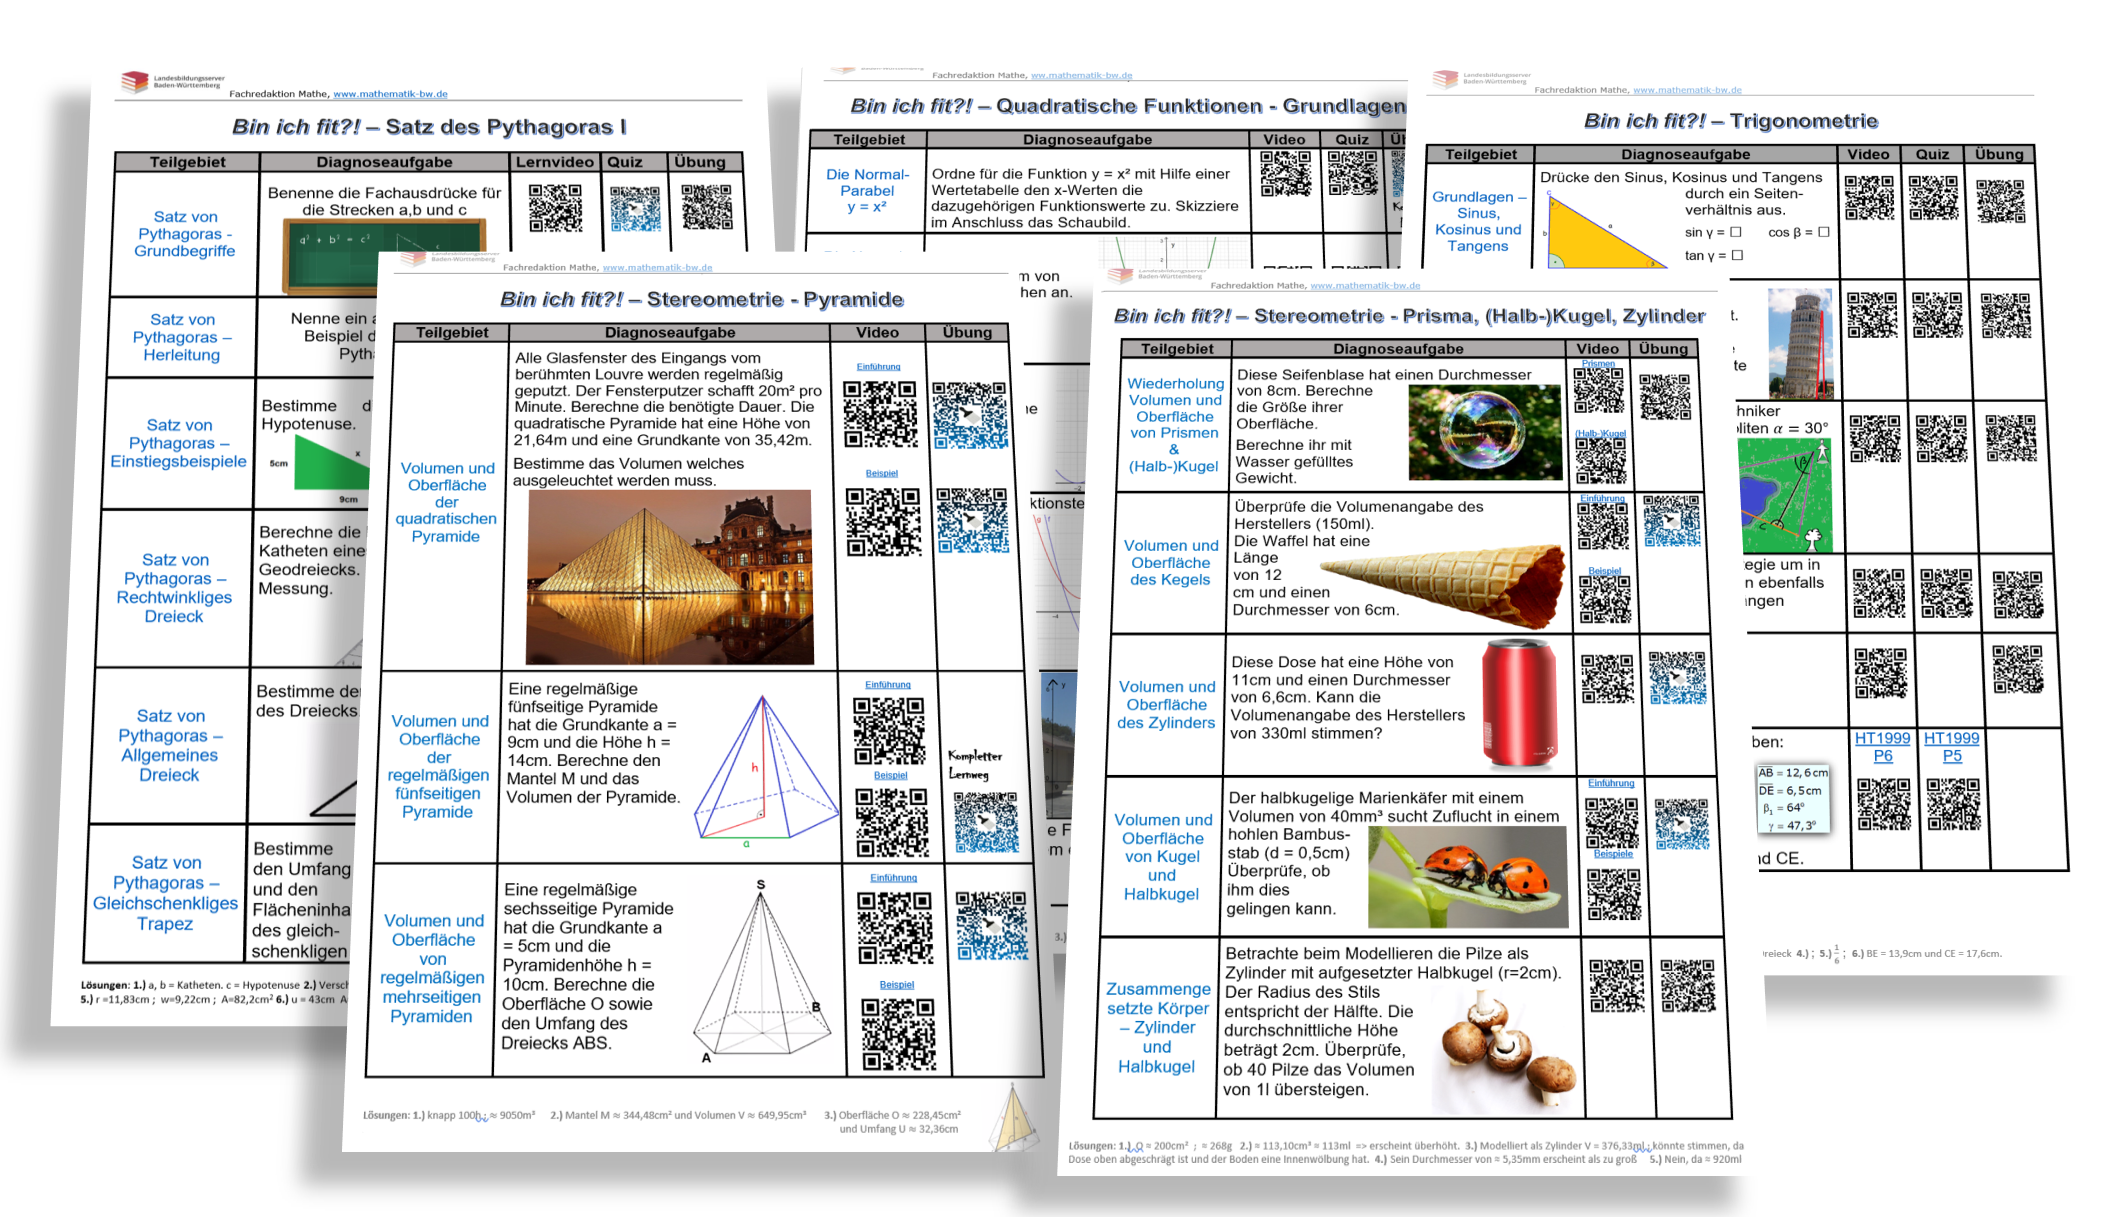This screenshot has height=1217, width=2121.
Task: Click the green chalkboard image on the Pythagoras sheet
Action: (x=385, y=256)
